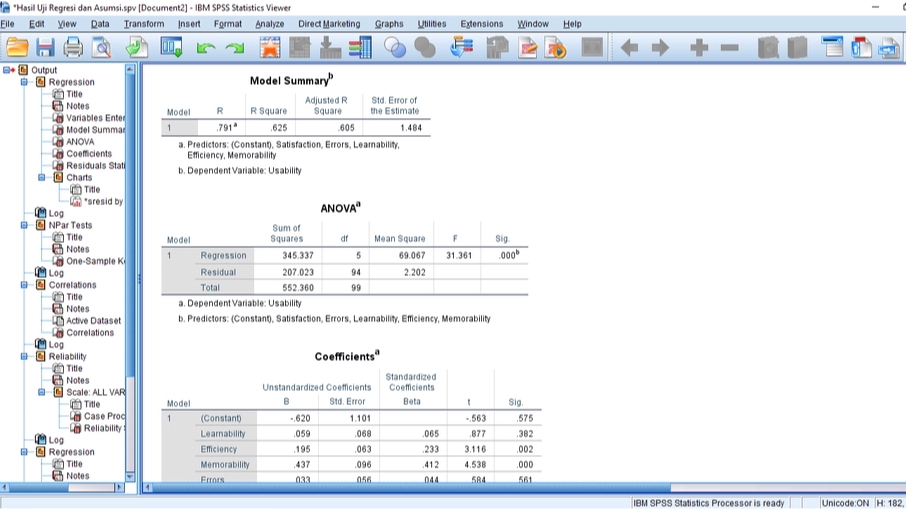Collapse the root Output node
The image size is (906, 509).
point(6,70)
